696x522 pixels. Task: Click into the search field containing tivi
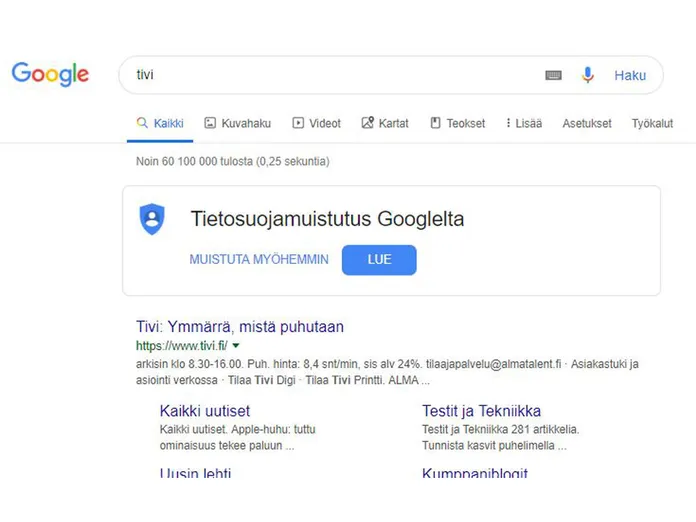[337, 75]
